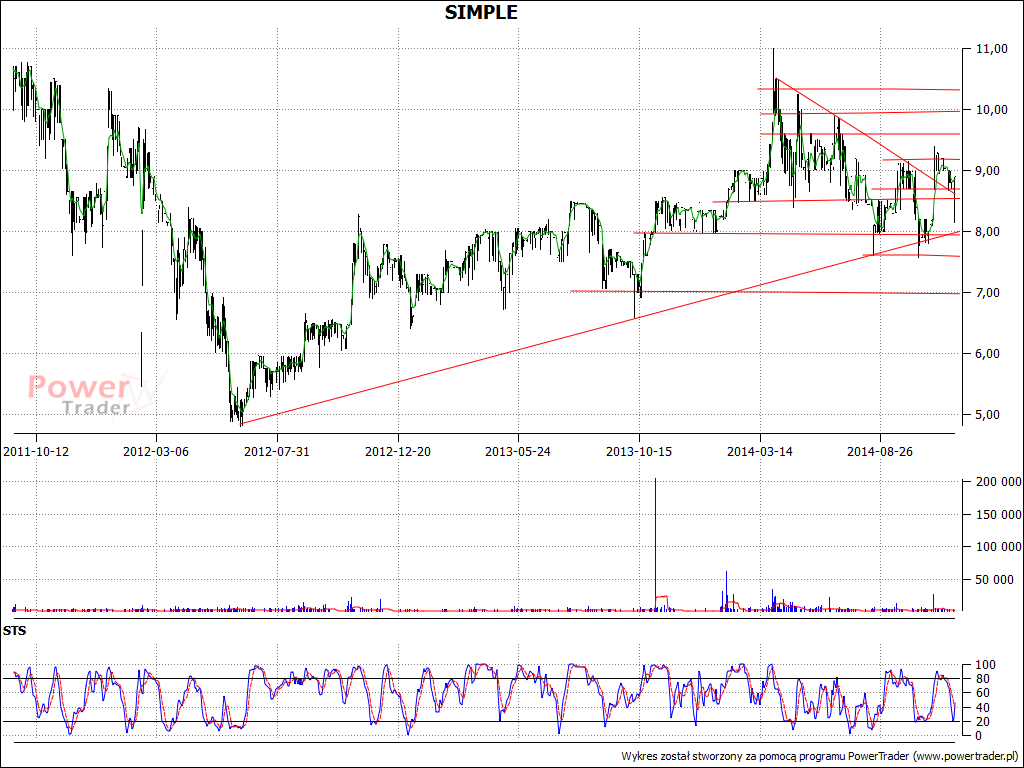The image size is (1024, 768).
Task: Select the 2013-10-15 date label
Action: tap(639, 451)
